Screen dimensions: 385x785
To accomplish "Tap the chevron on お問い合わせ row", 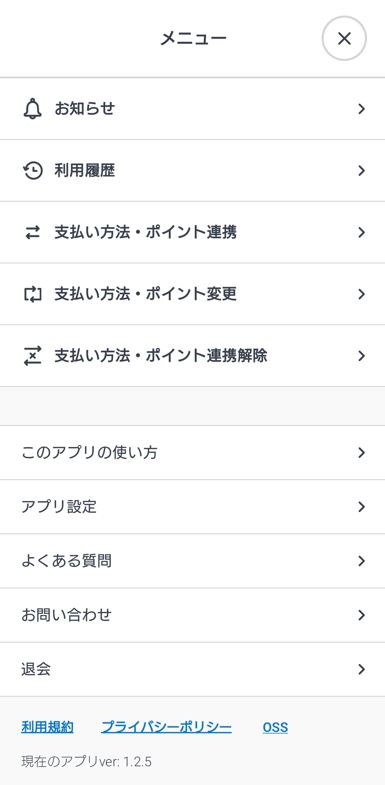I will [361, 615].
